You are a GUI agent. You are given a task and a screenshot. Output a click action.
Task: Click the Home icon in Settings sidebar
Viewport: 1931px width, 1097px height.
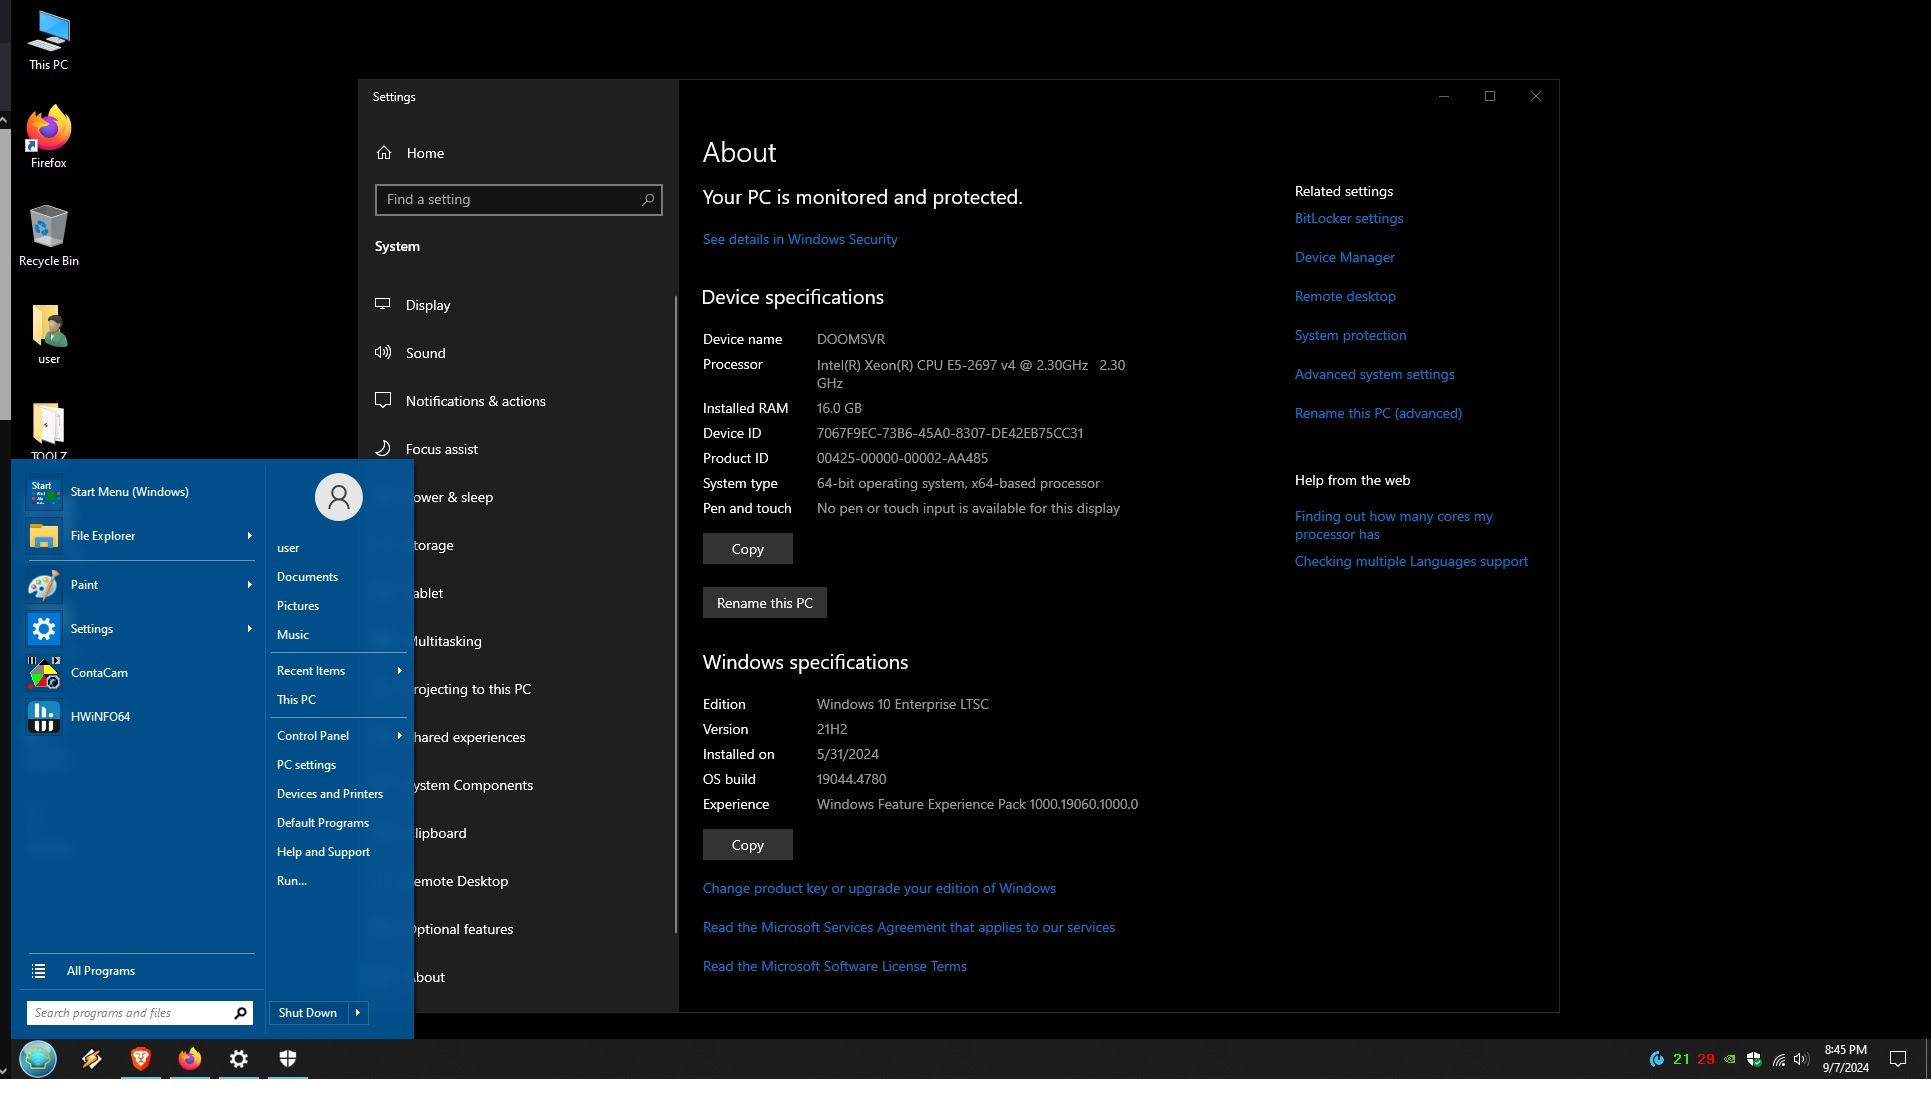point(384,153)
